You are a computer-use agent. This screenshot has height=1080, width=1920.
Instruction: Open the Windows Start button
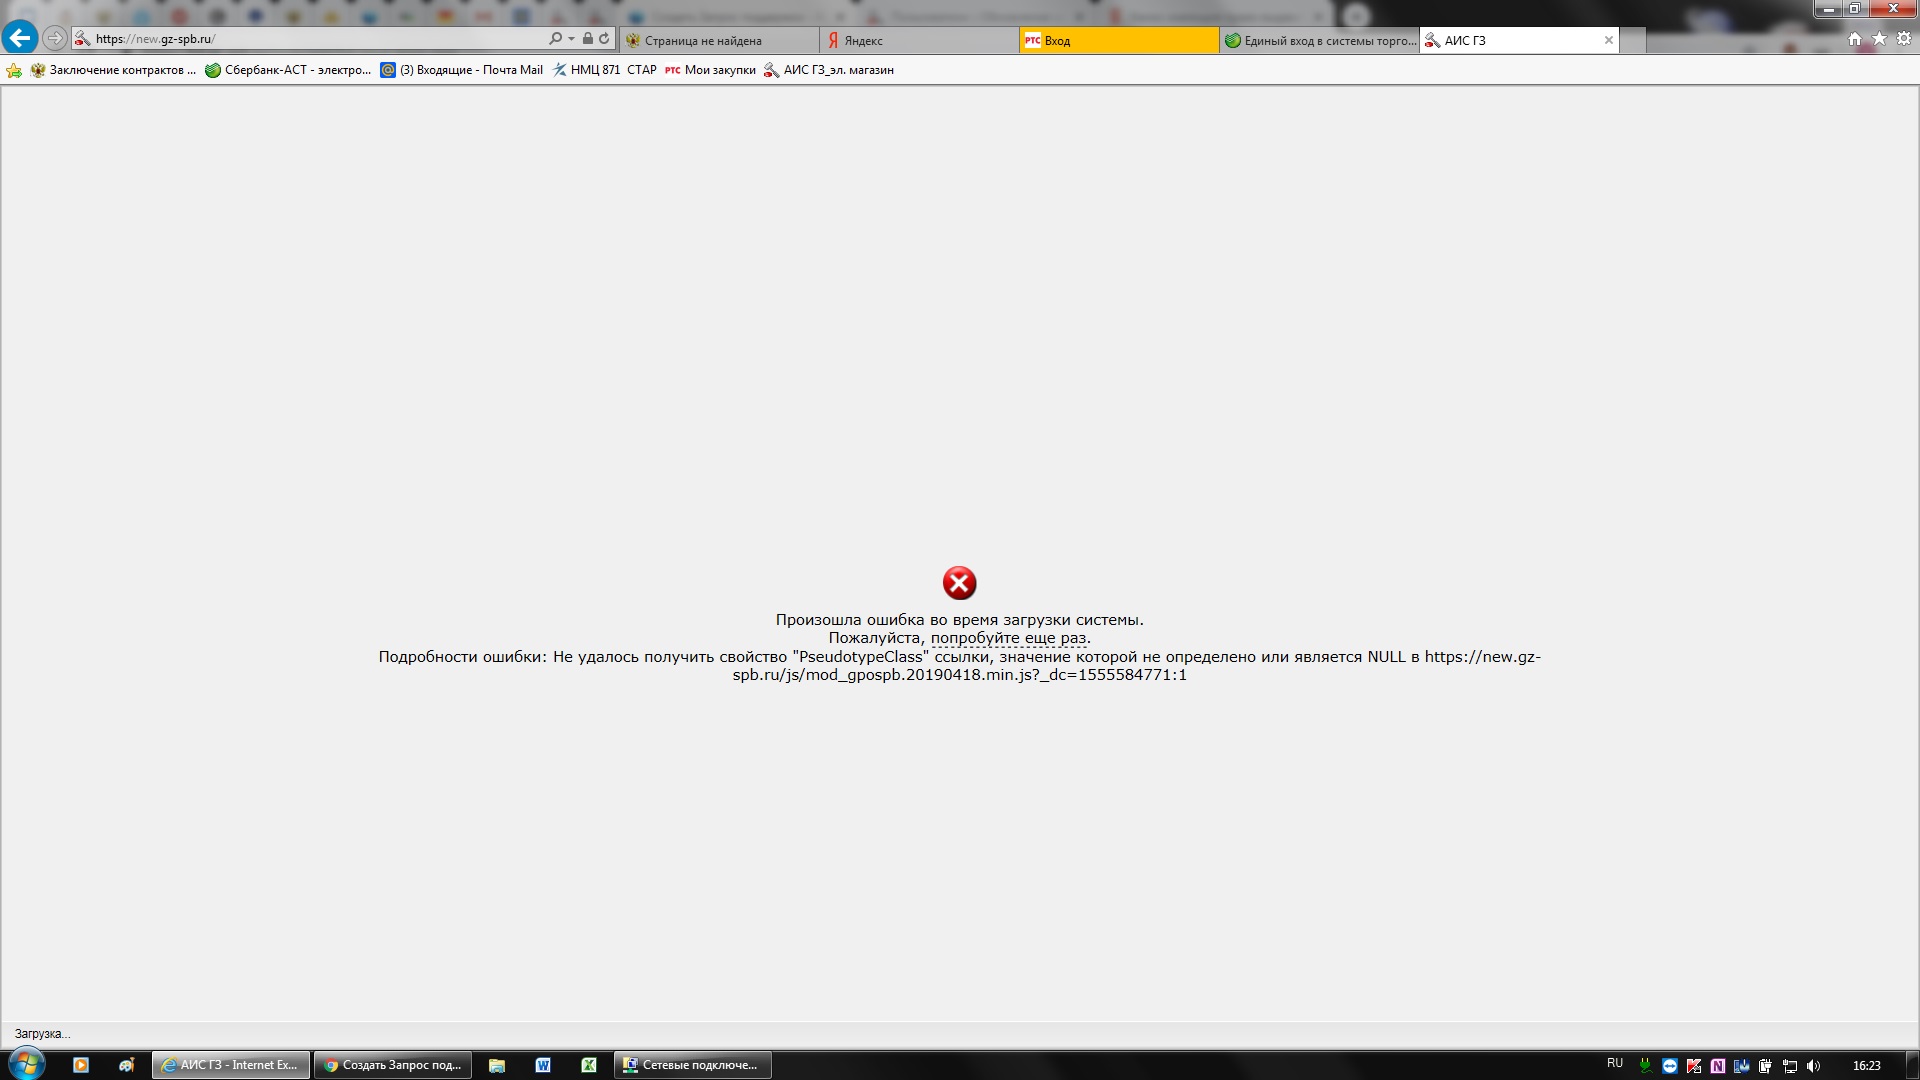tap(26, 1065)
